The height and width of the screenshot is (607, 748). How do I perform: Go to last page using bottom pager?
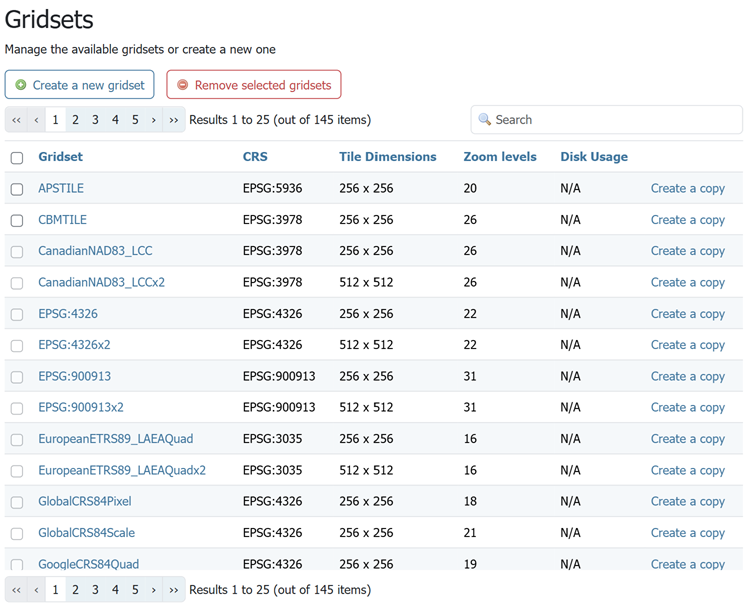point(174,590)
